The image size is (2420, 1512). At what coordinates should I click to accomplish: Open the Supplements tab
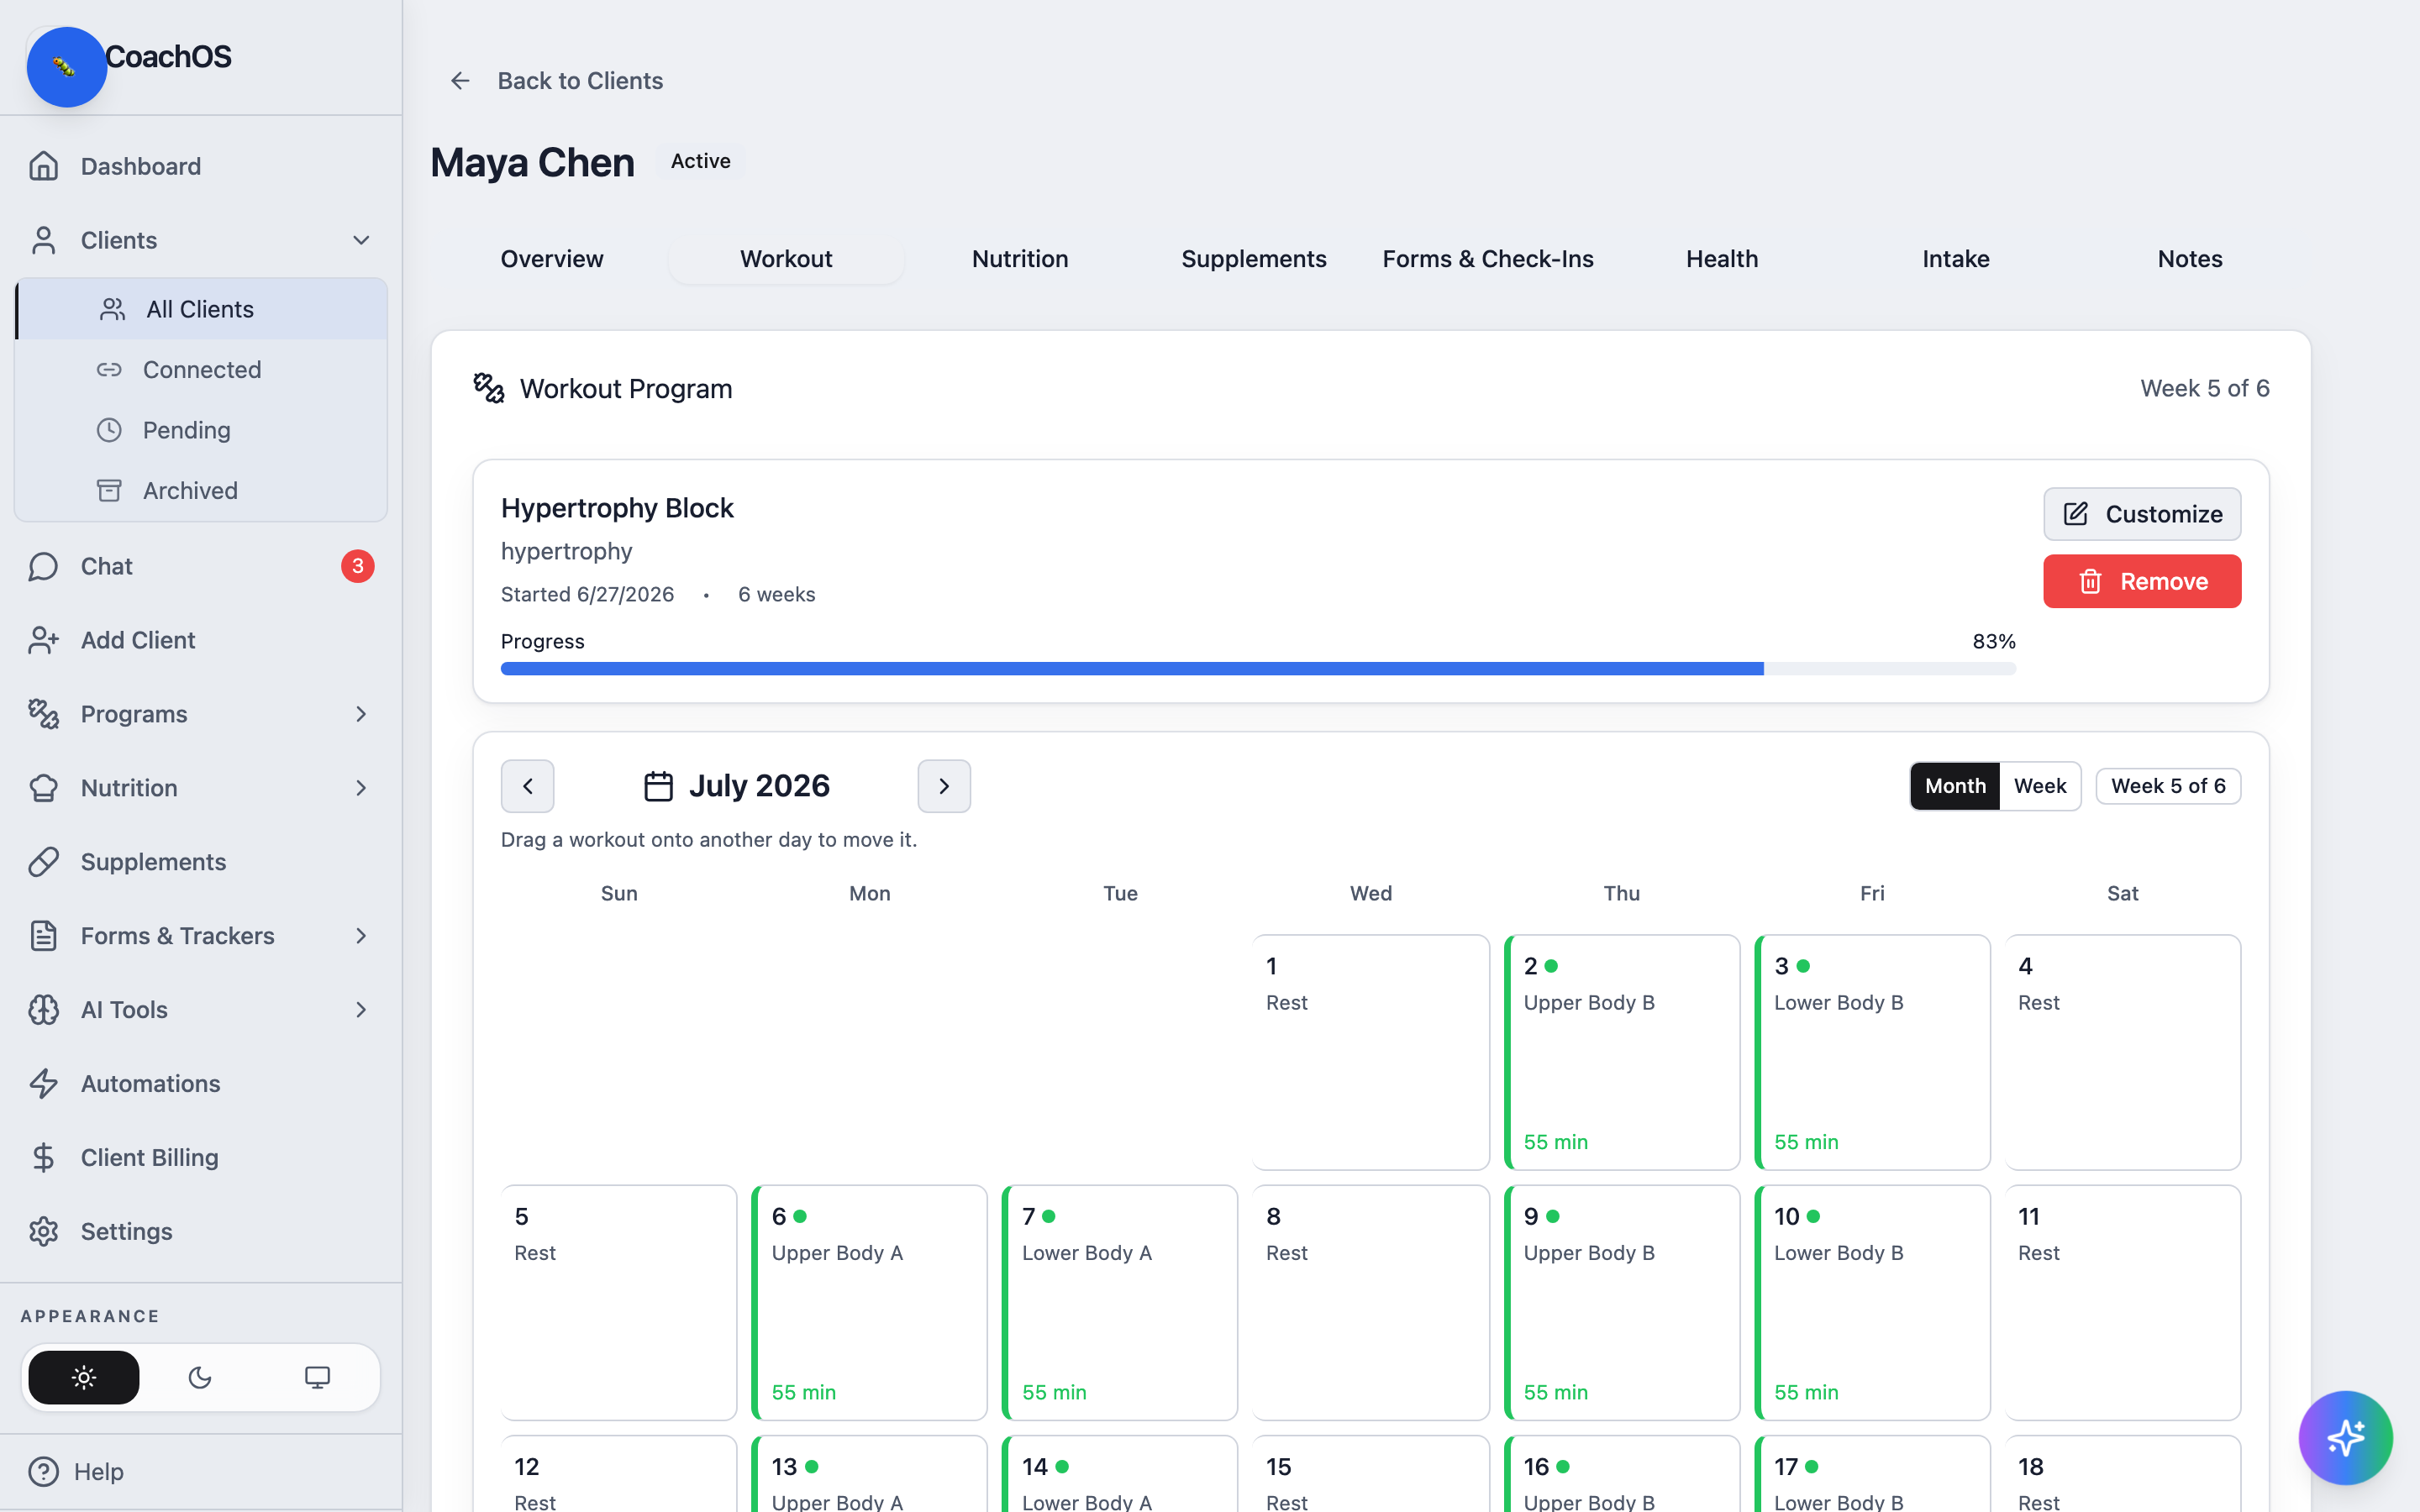(1254, 259)
